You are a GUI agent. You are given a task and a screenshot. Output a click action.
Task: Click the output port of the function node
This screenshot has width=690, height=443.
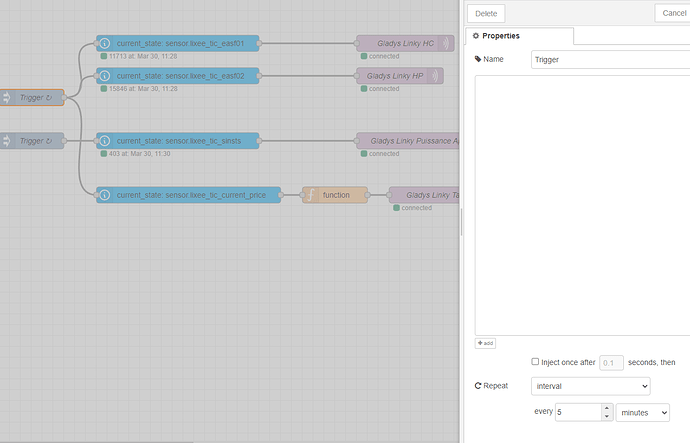(x=367, y=195)
